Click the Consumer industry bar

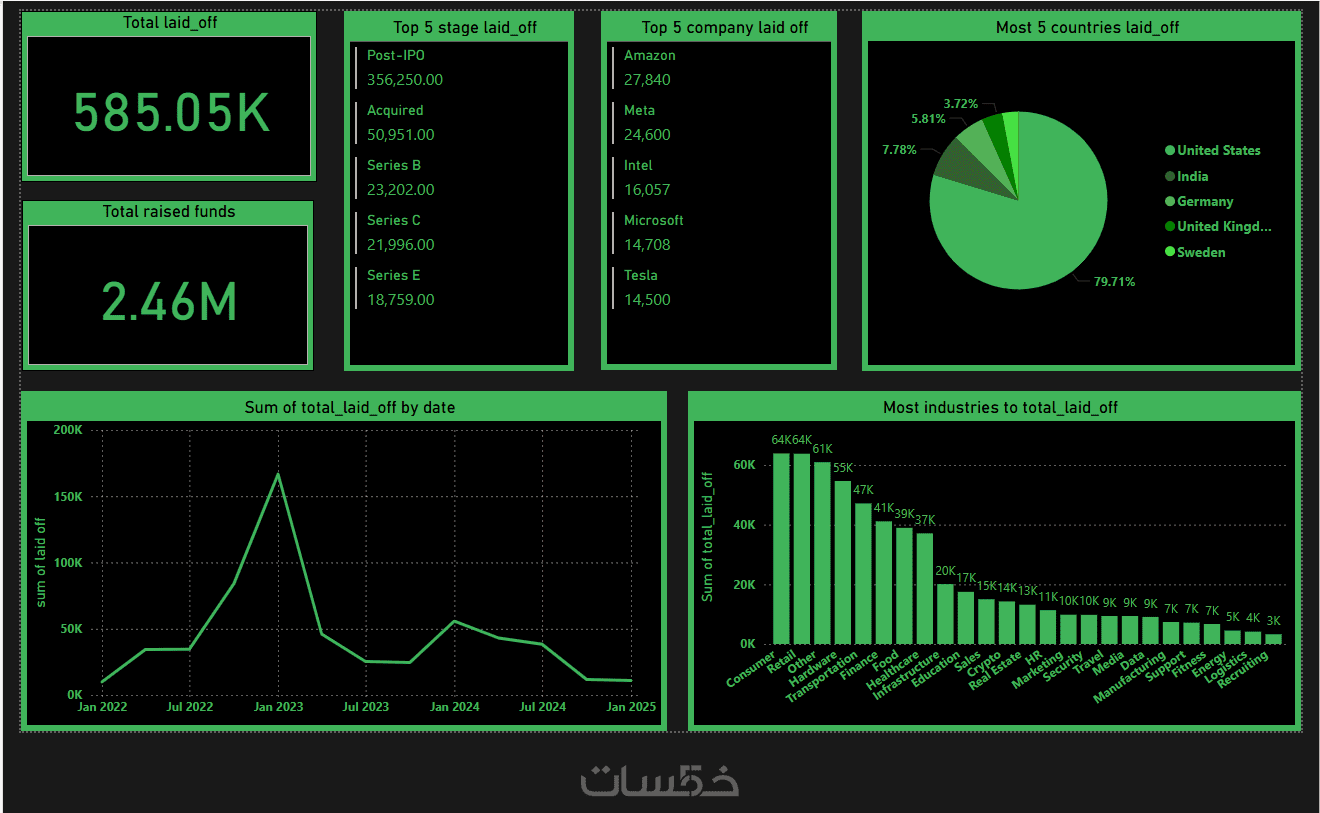[782, 549]
